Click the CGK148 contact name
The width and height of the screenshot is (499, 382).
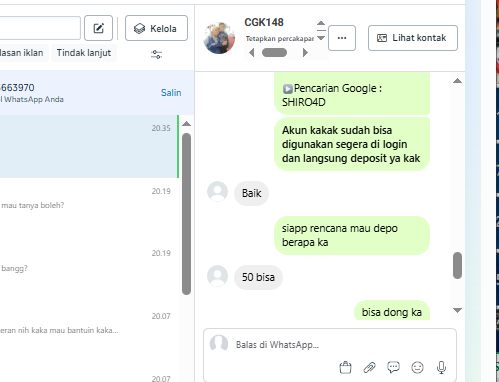pos(264,22)
